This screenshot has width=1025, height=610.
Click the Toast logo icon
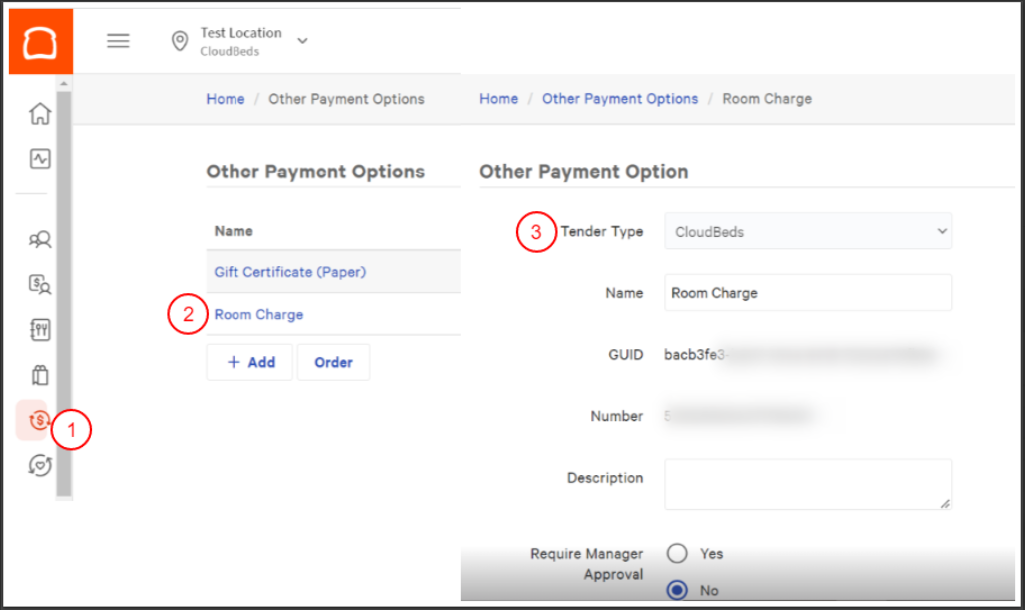[40, 41]
